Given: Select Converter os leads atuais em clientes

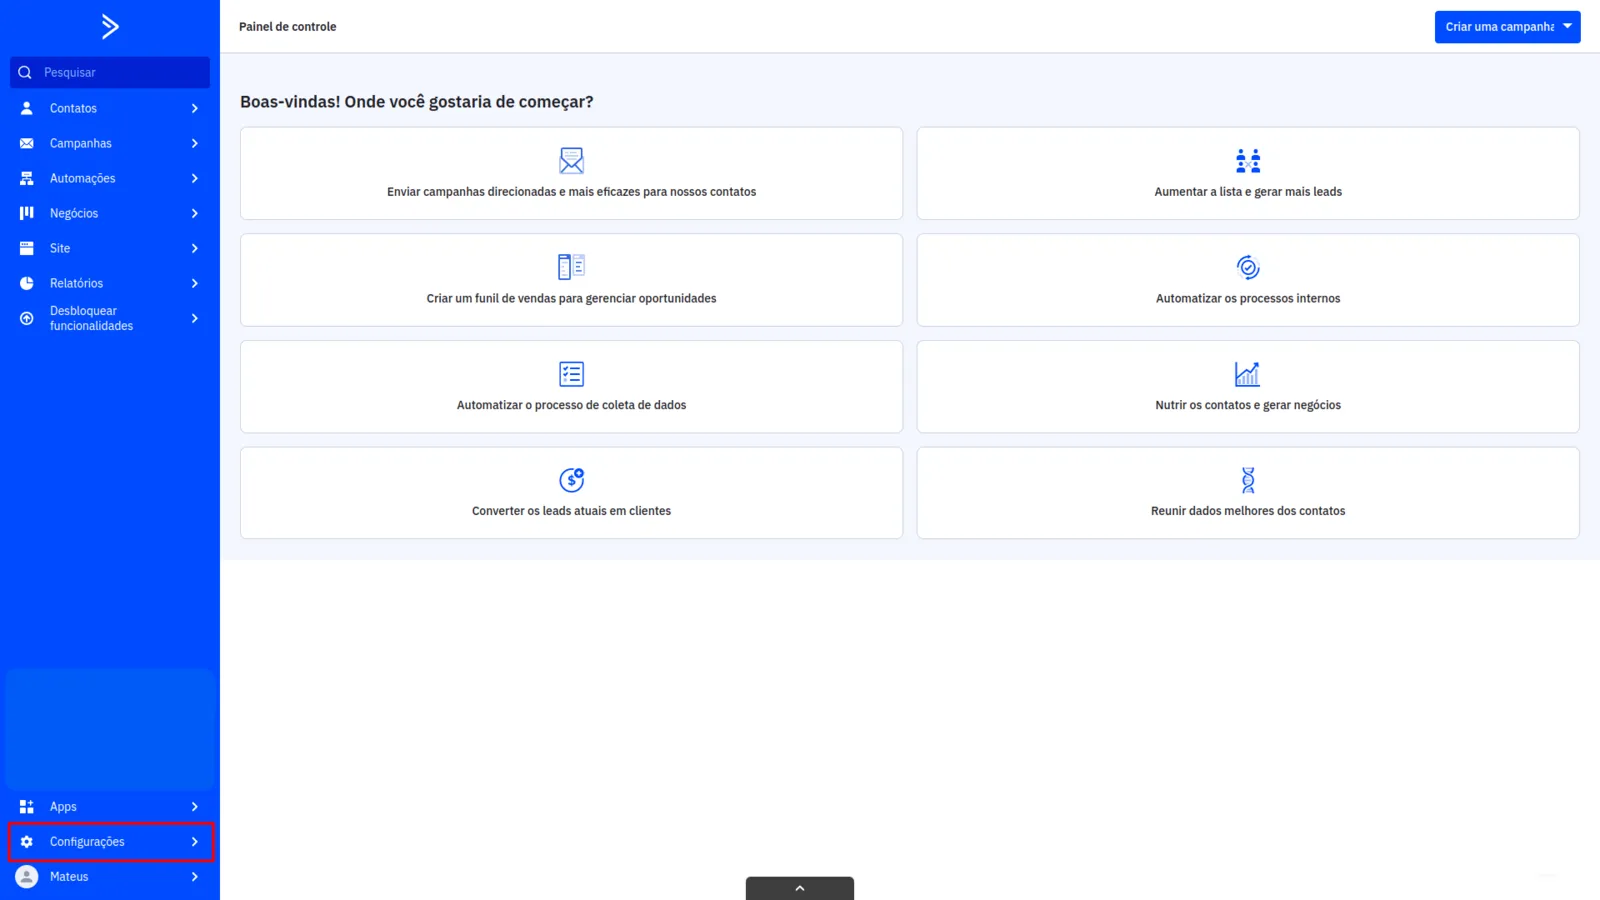Looking at the screenshot, I should (x=571, y=511).
